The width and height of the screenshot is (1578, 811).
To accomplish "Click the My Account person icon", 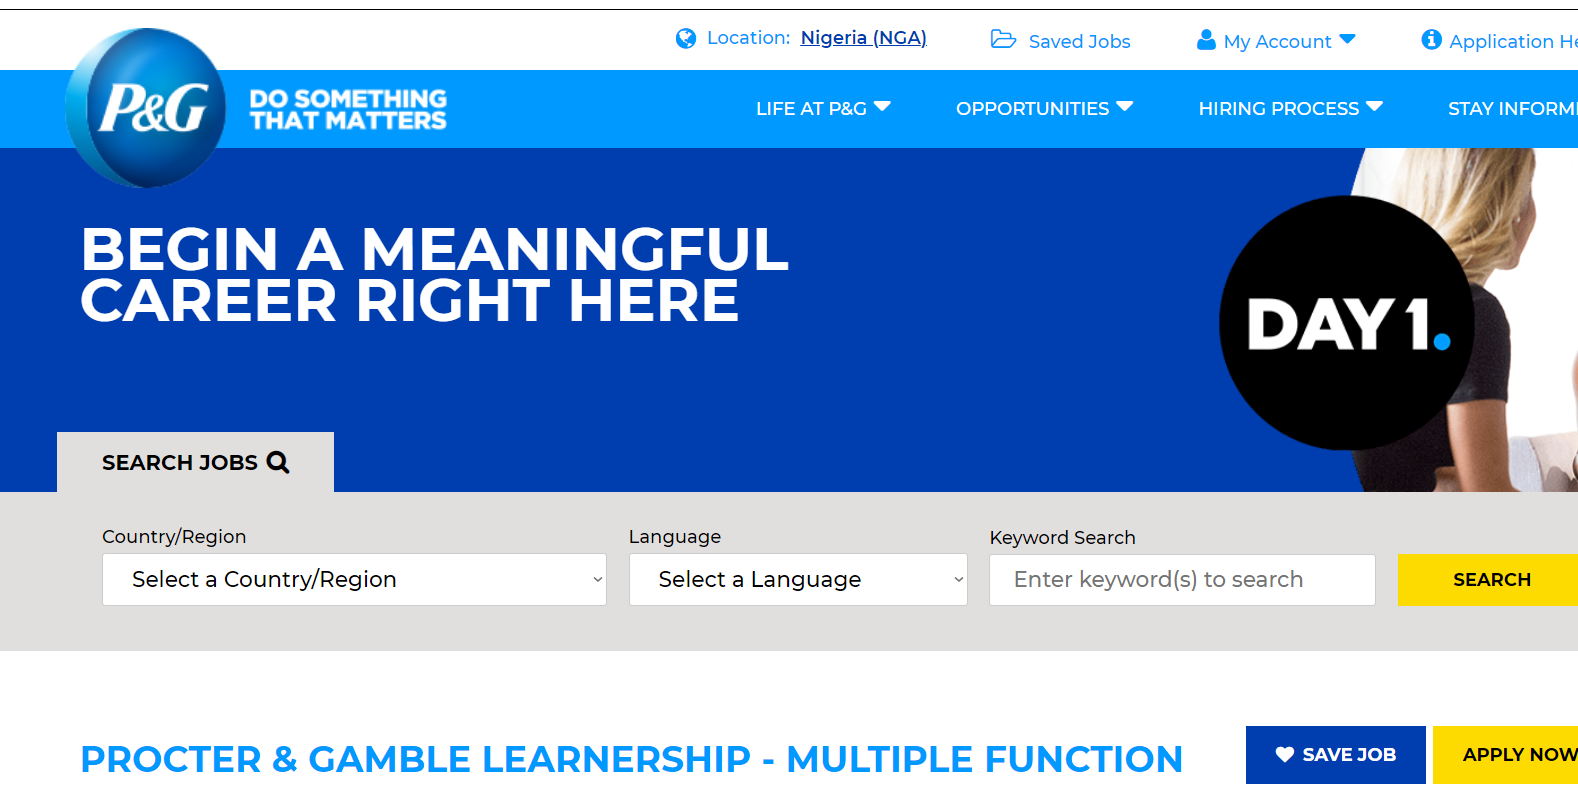I will (x=1206, y=39).
